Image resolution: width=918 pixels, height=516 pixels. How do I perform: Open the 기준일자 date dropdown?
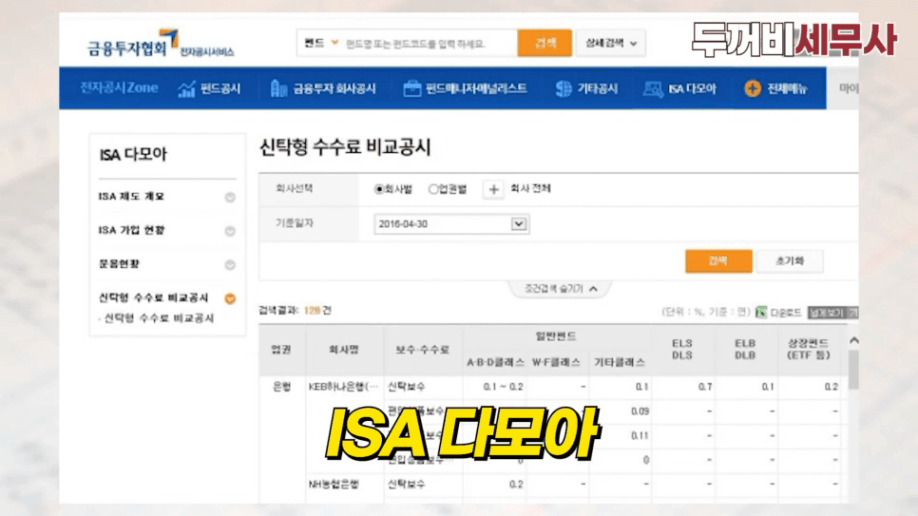click(x=518, y=224)
